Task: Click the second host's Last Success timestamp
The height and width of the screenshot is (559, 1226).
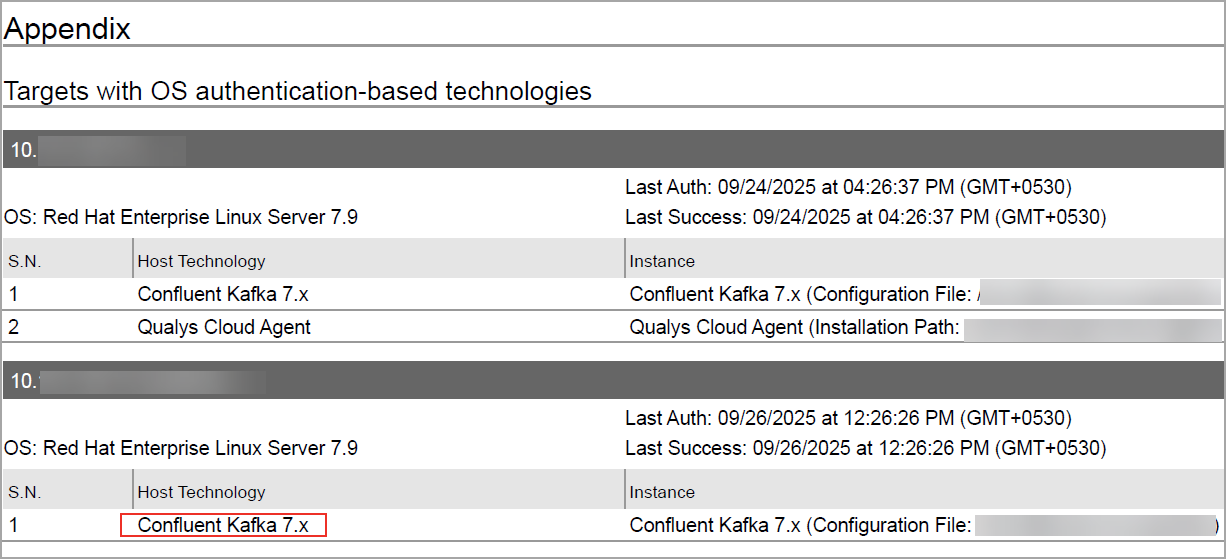Action: (x=865, y=447)
